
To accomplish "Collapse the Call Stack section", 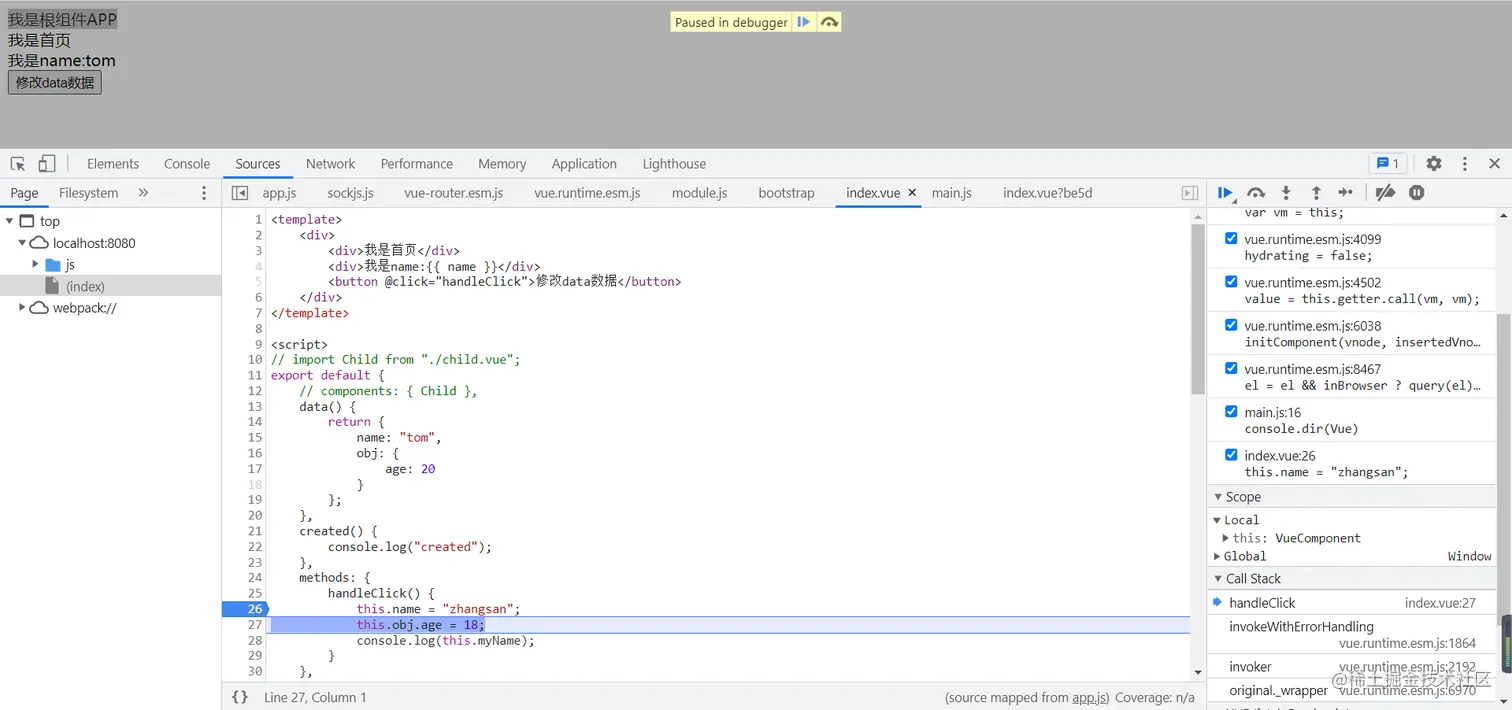I will pyautogui.click(x=1218, y=579).
